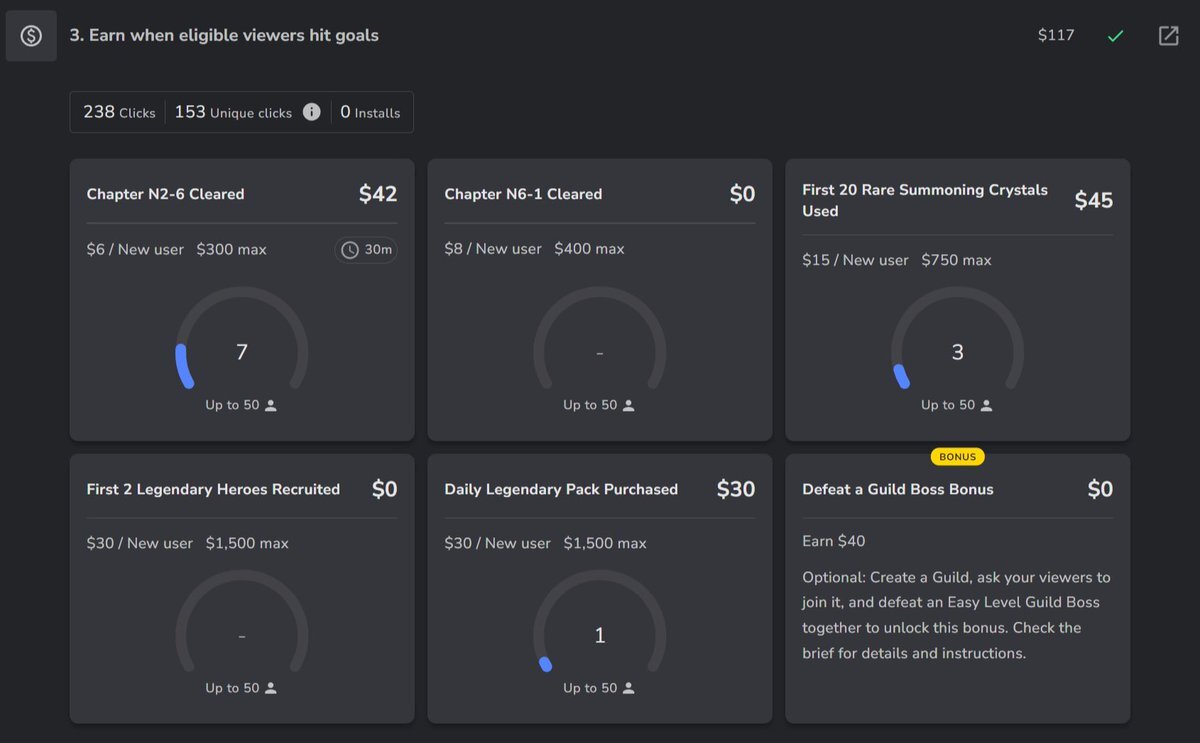Image resolution: width=1200 pixels, height=743 pixels.
Task: Click person icon under Legendary Heroes gauge
Action: pyautogui.click(x=271, y=688)
